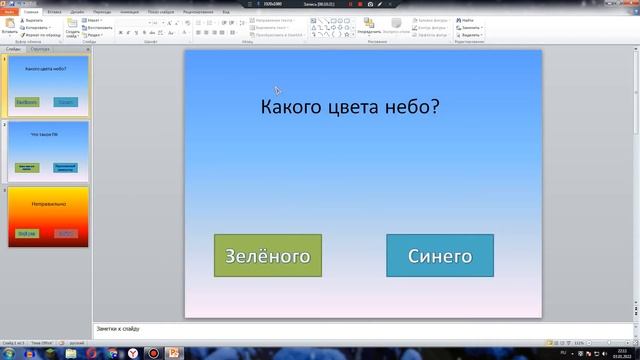The width and height of the screenshot is (640, 360).
Task: Click Восстановить slide reset button
Action: pyautogui.click(x=97, y=27)
